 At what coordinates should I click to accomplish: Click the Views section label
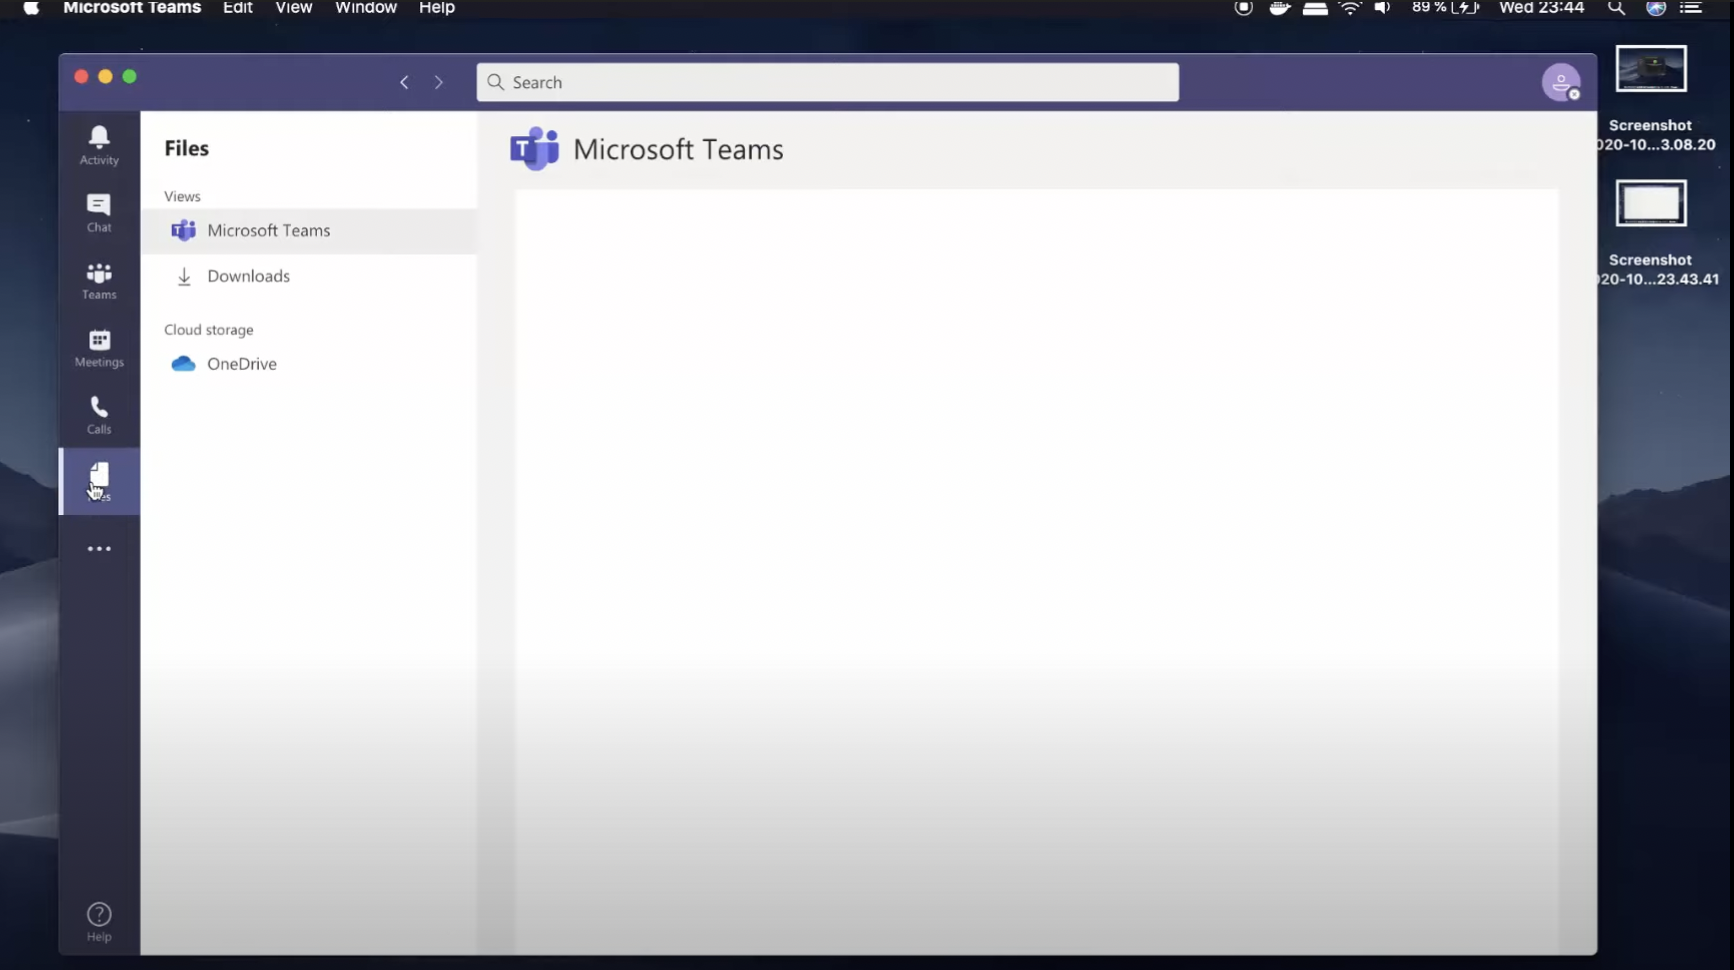(182, 196)
